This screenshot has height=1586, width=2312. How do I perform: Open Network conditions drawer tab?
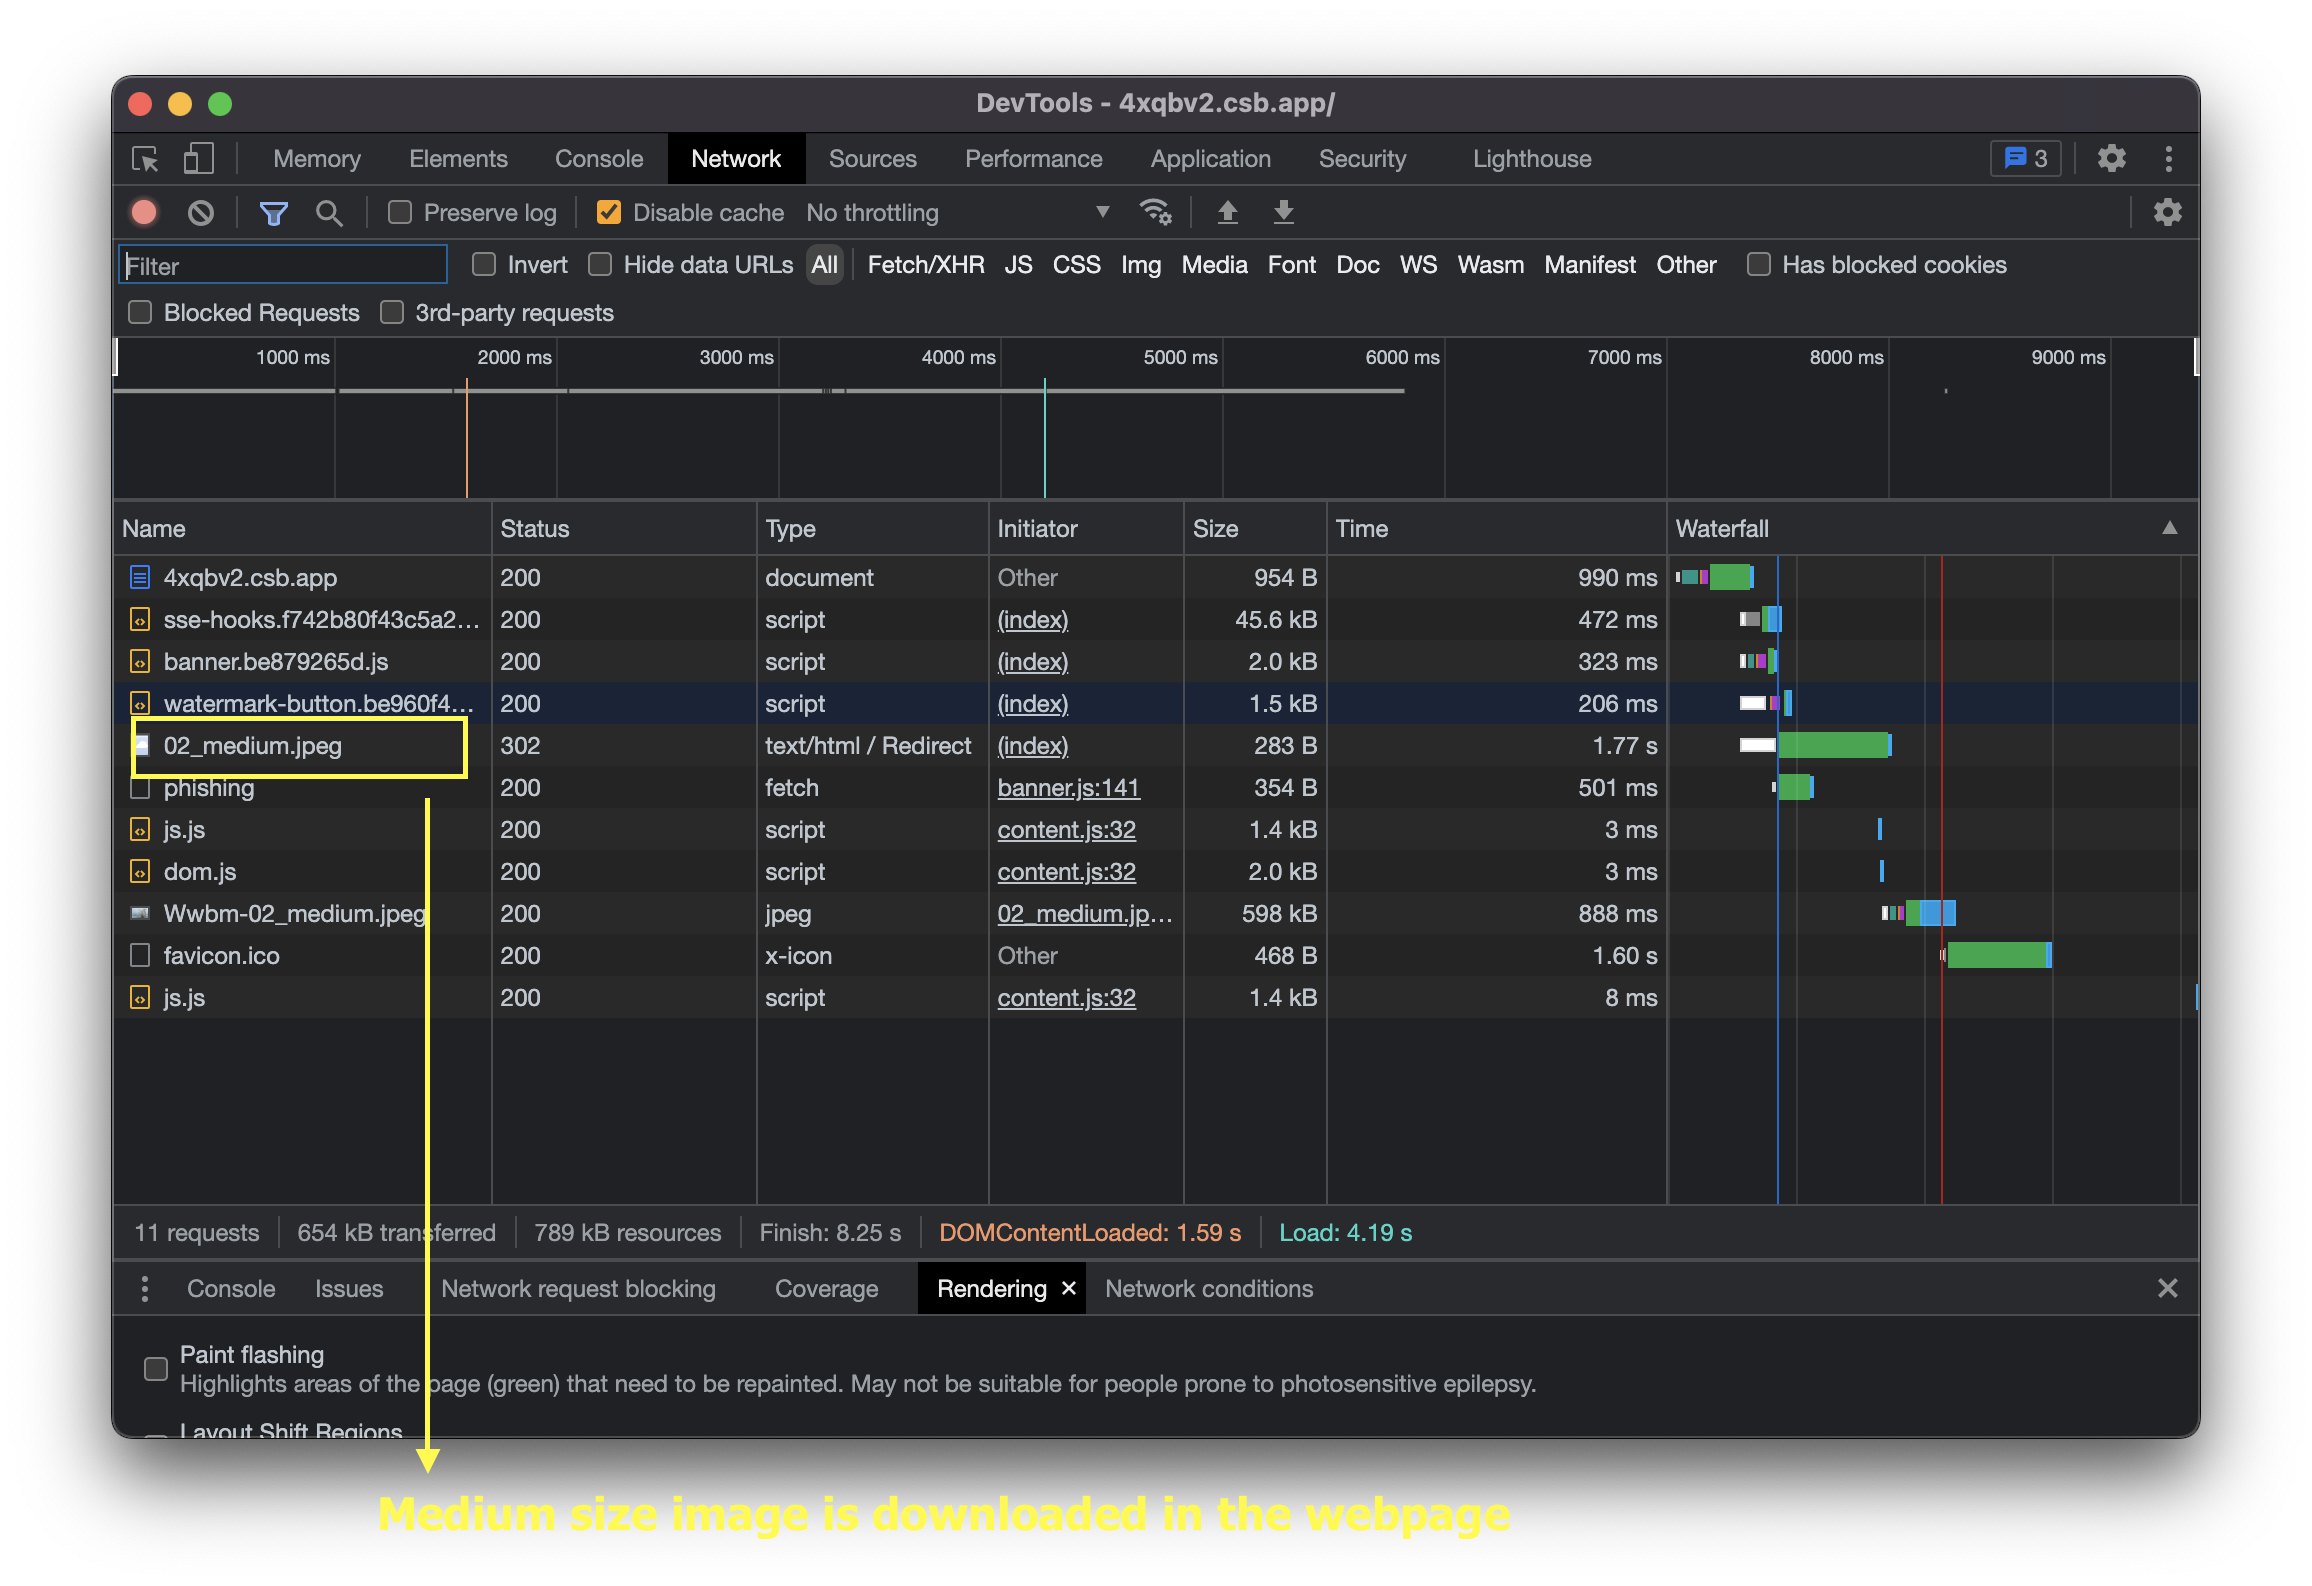(1209, 1289)
